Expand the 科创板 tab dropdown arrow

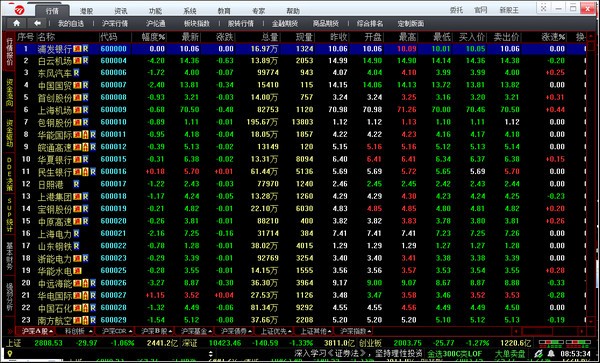pyautogui.click(x=91, y=331)
